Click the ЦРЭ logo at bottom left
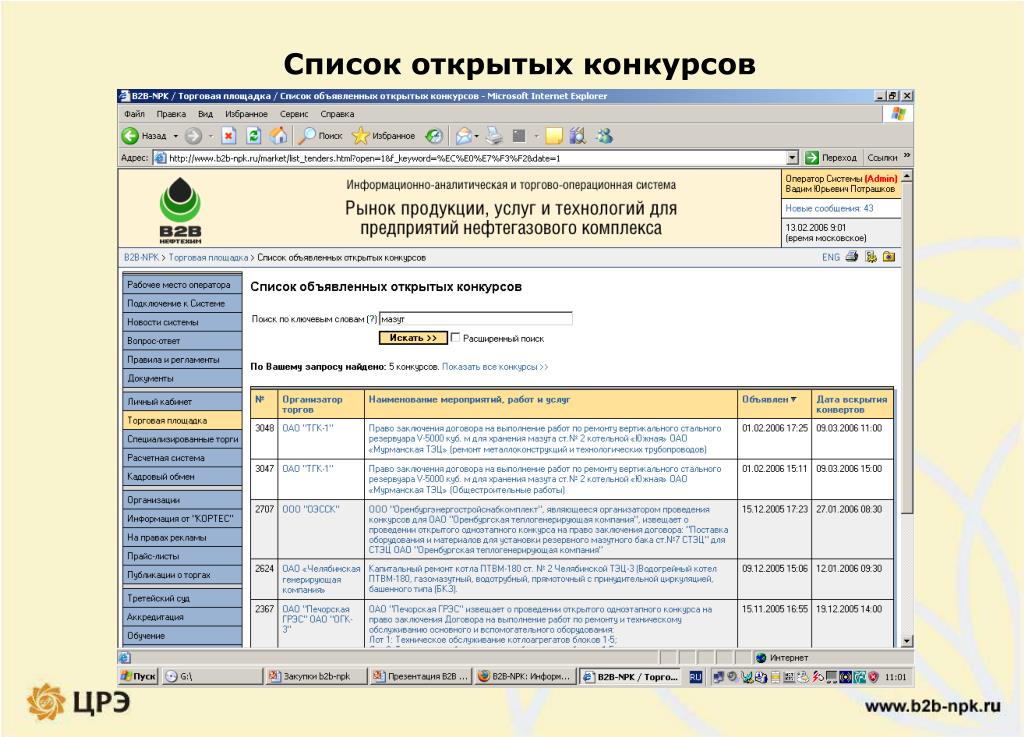The height and width of the screenshot is (737, 1024). pyautogui.click(x=78, y=702)
